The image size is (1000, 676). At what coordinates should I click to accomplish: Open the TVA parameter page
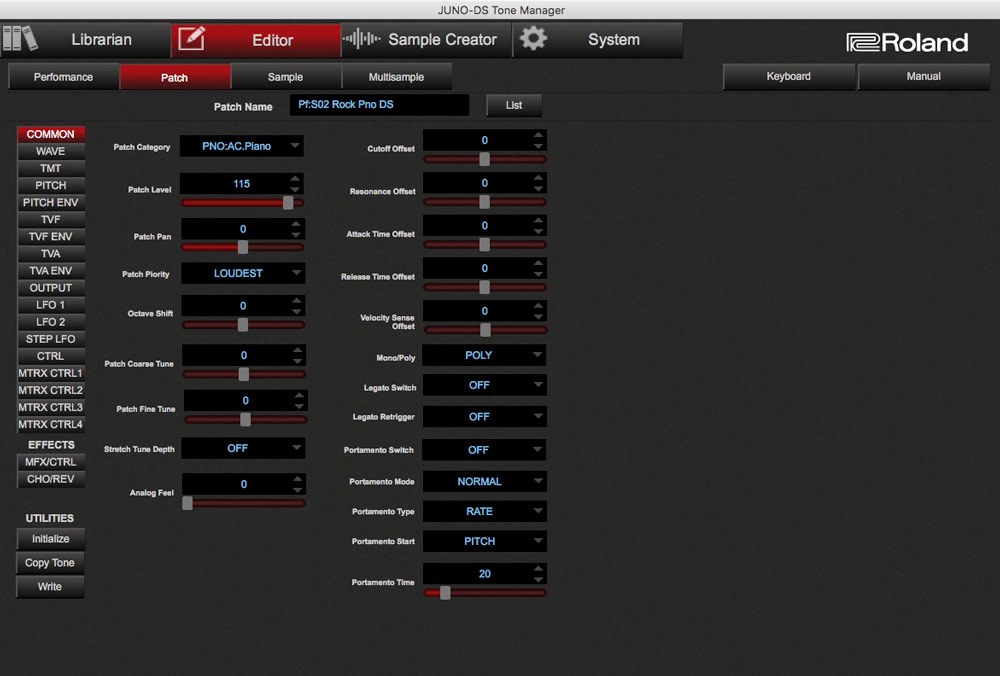pyautogui.click(x=50, y=253)
